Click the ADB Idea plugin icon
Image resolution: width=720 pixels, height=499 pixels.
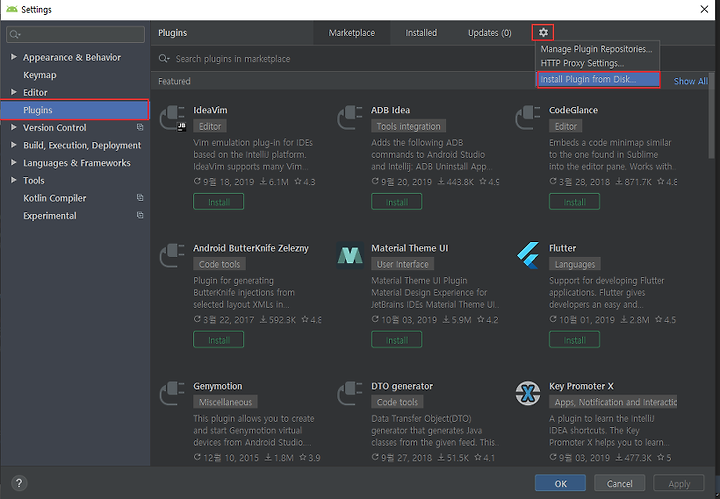[350, 118]
